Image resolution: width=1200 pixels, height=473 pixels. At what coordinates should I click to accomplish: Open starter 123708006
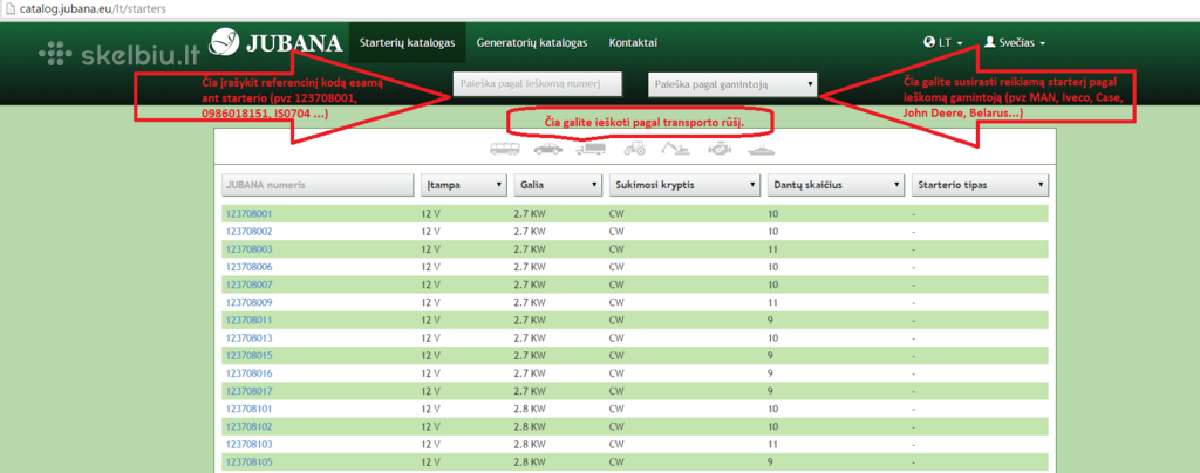pyautogui.click(x=249, y=267)
